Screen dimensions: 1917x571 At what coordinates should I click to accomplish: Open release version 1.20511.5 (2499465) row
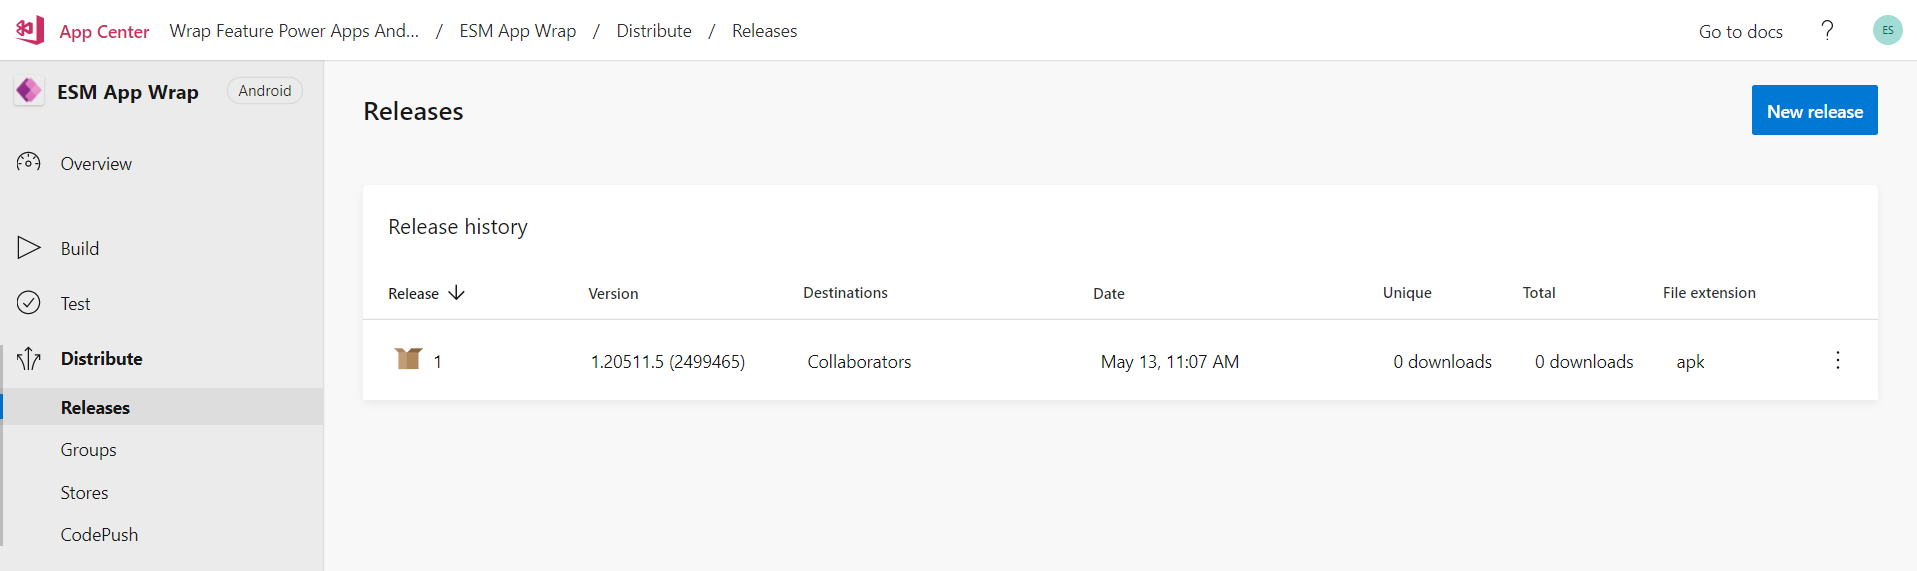pyautogui.click(x=1120, y=361)
